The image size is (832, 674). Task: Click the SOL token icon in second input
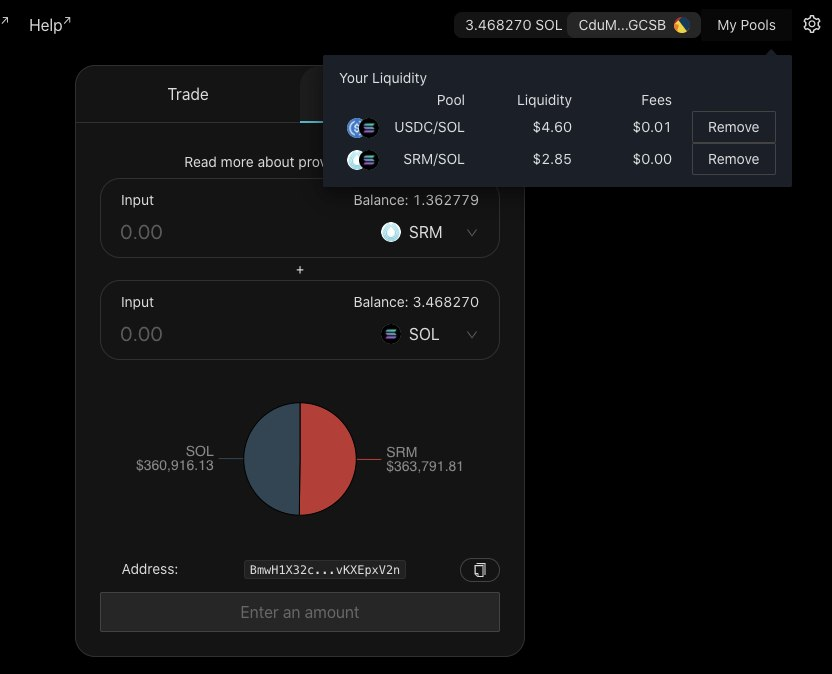click(391, 334)
